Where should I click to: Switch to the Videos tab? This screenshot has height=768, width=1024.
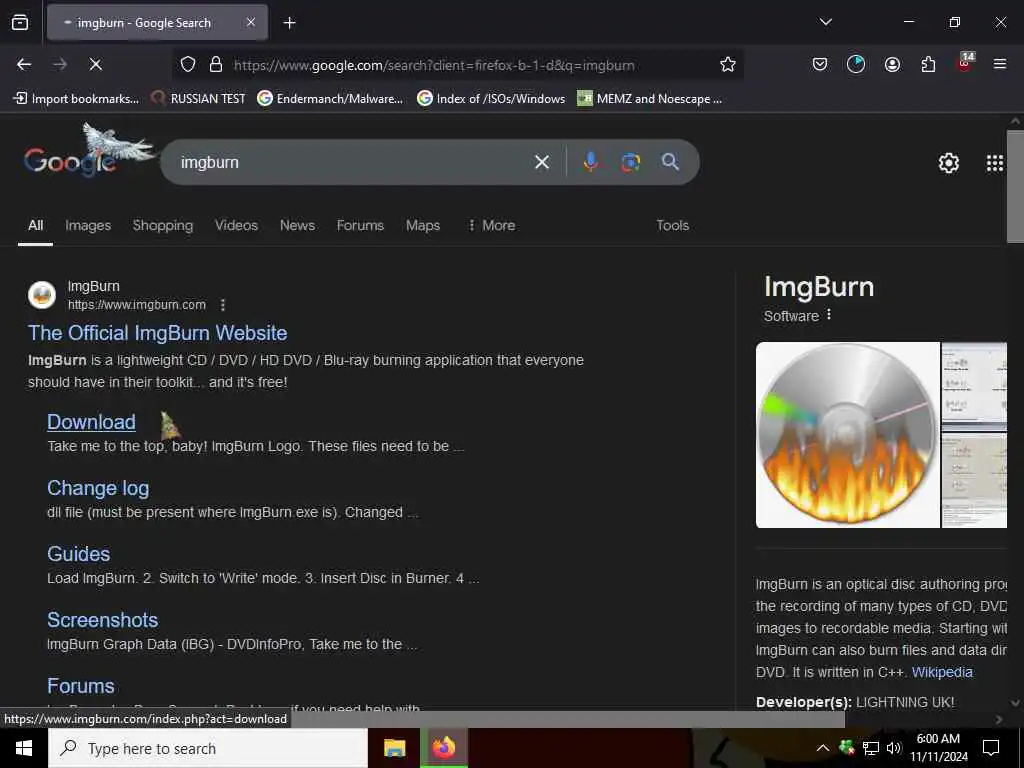pyautogui.click(x=236, y=225)
